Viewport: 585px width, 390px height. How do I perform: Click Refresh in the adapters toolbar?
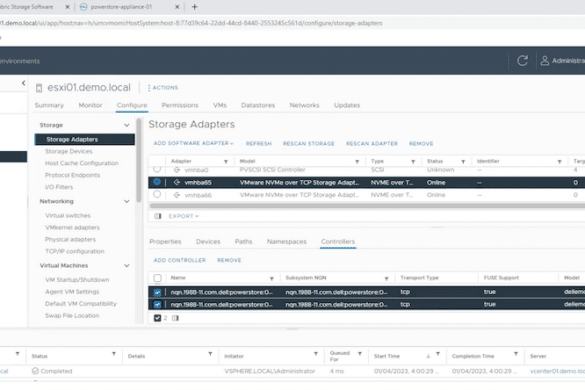259,144
